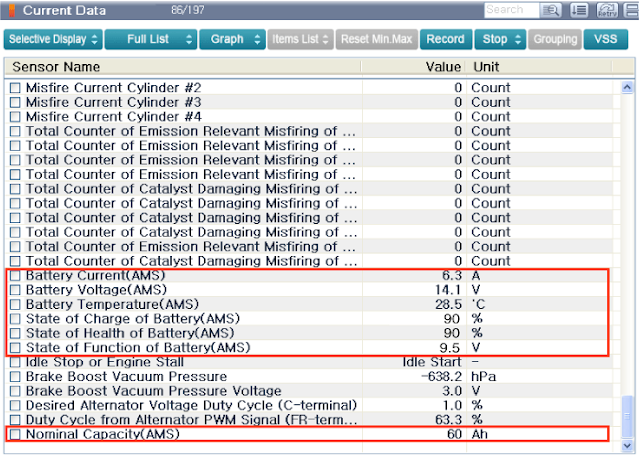
Task: Tick the Nominal Capacity(AMS) checkbox
Action: pos(15,435)
